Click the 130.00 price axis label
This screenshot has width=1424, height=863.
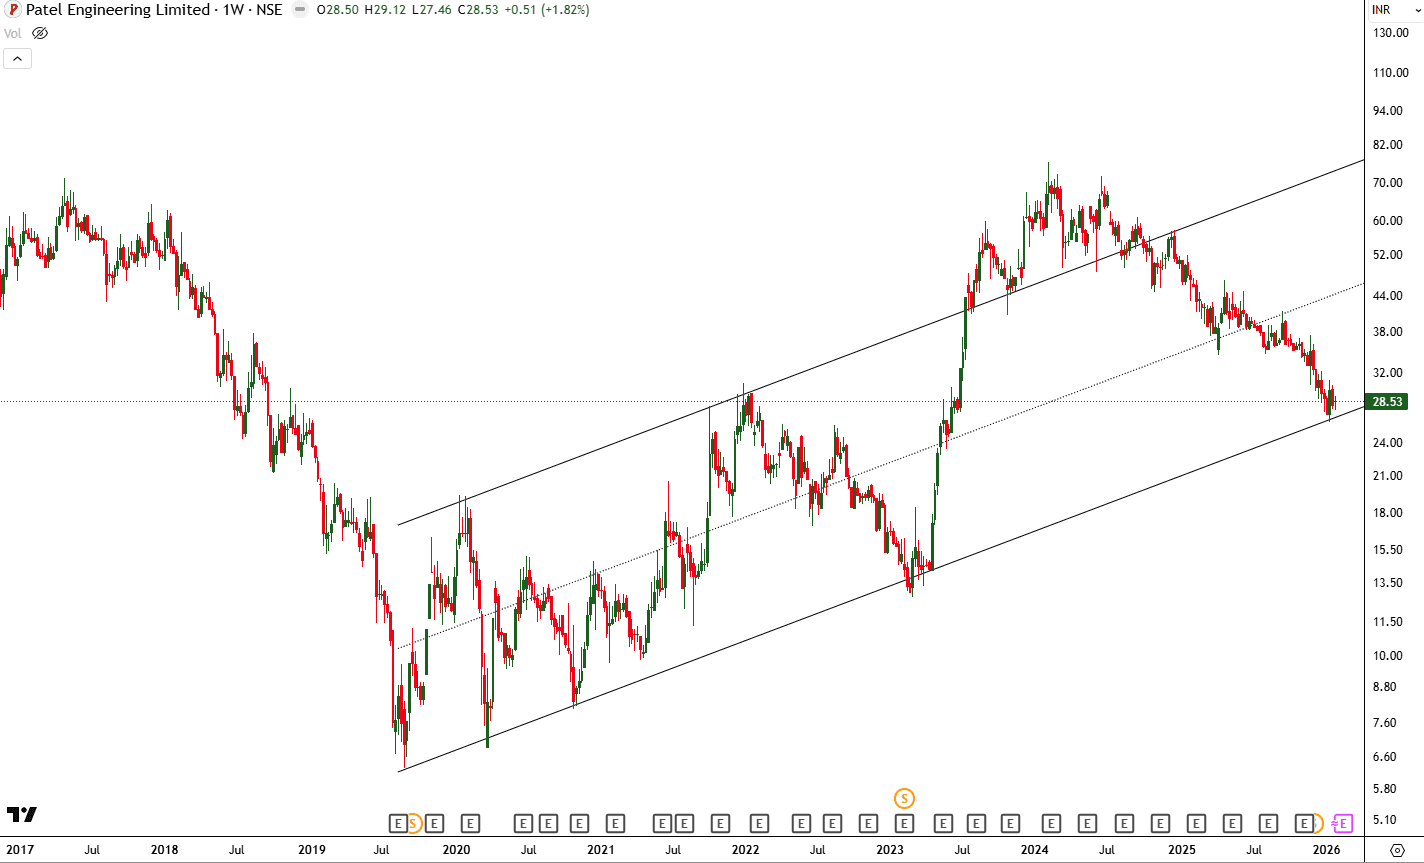pos(1391,33)
